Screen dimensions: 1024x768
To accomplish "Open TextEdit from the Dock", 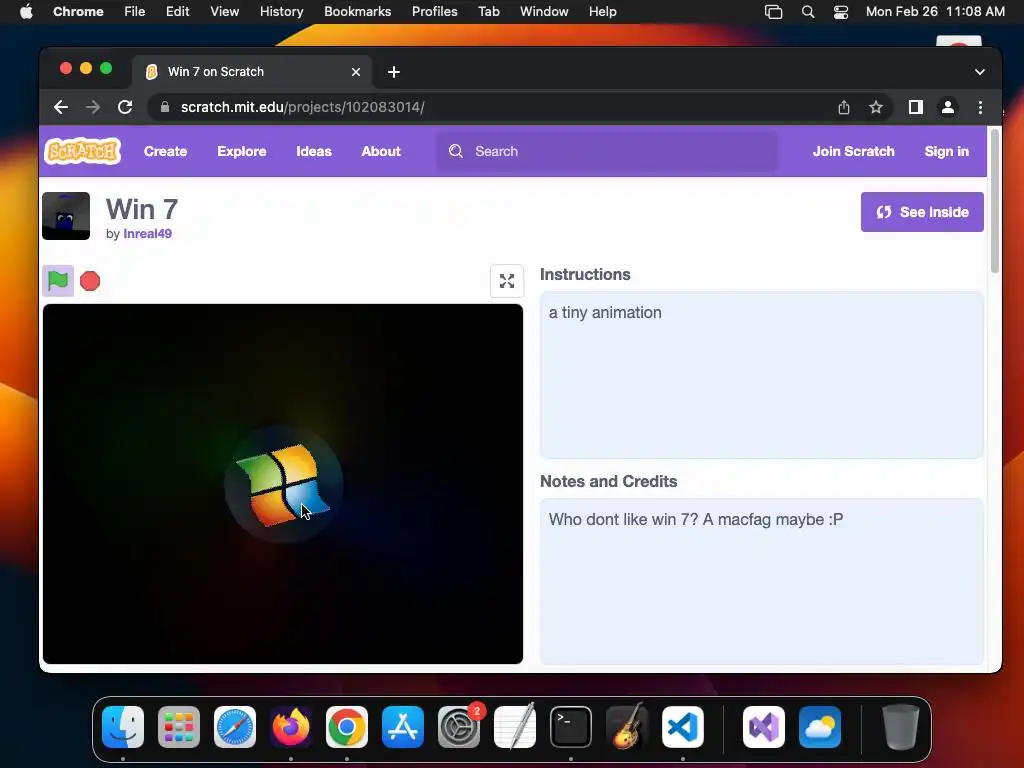I will point(515,727).
